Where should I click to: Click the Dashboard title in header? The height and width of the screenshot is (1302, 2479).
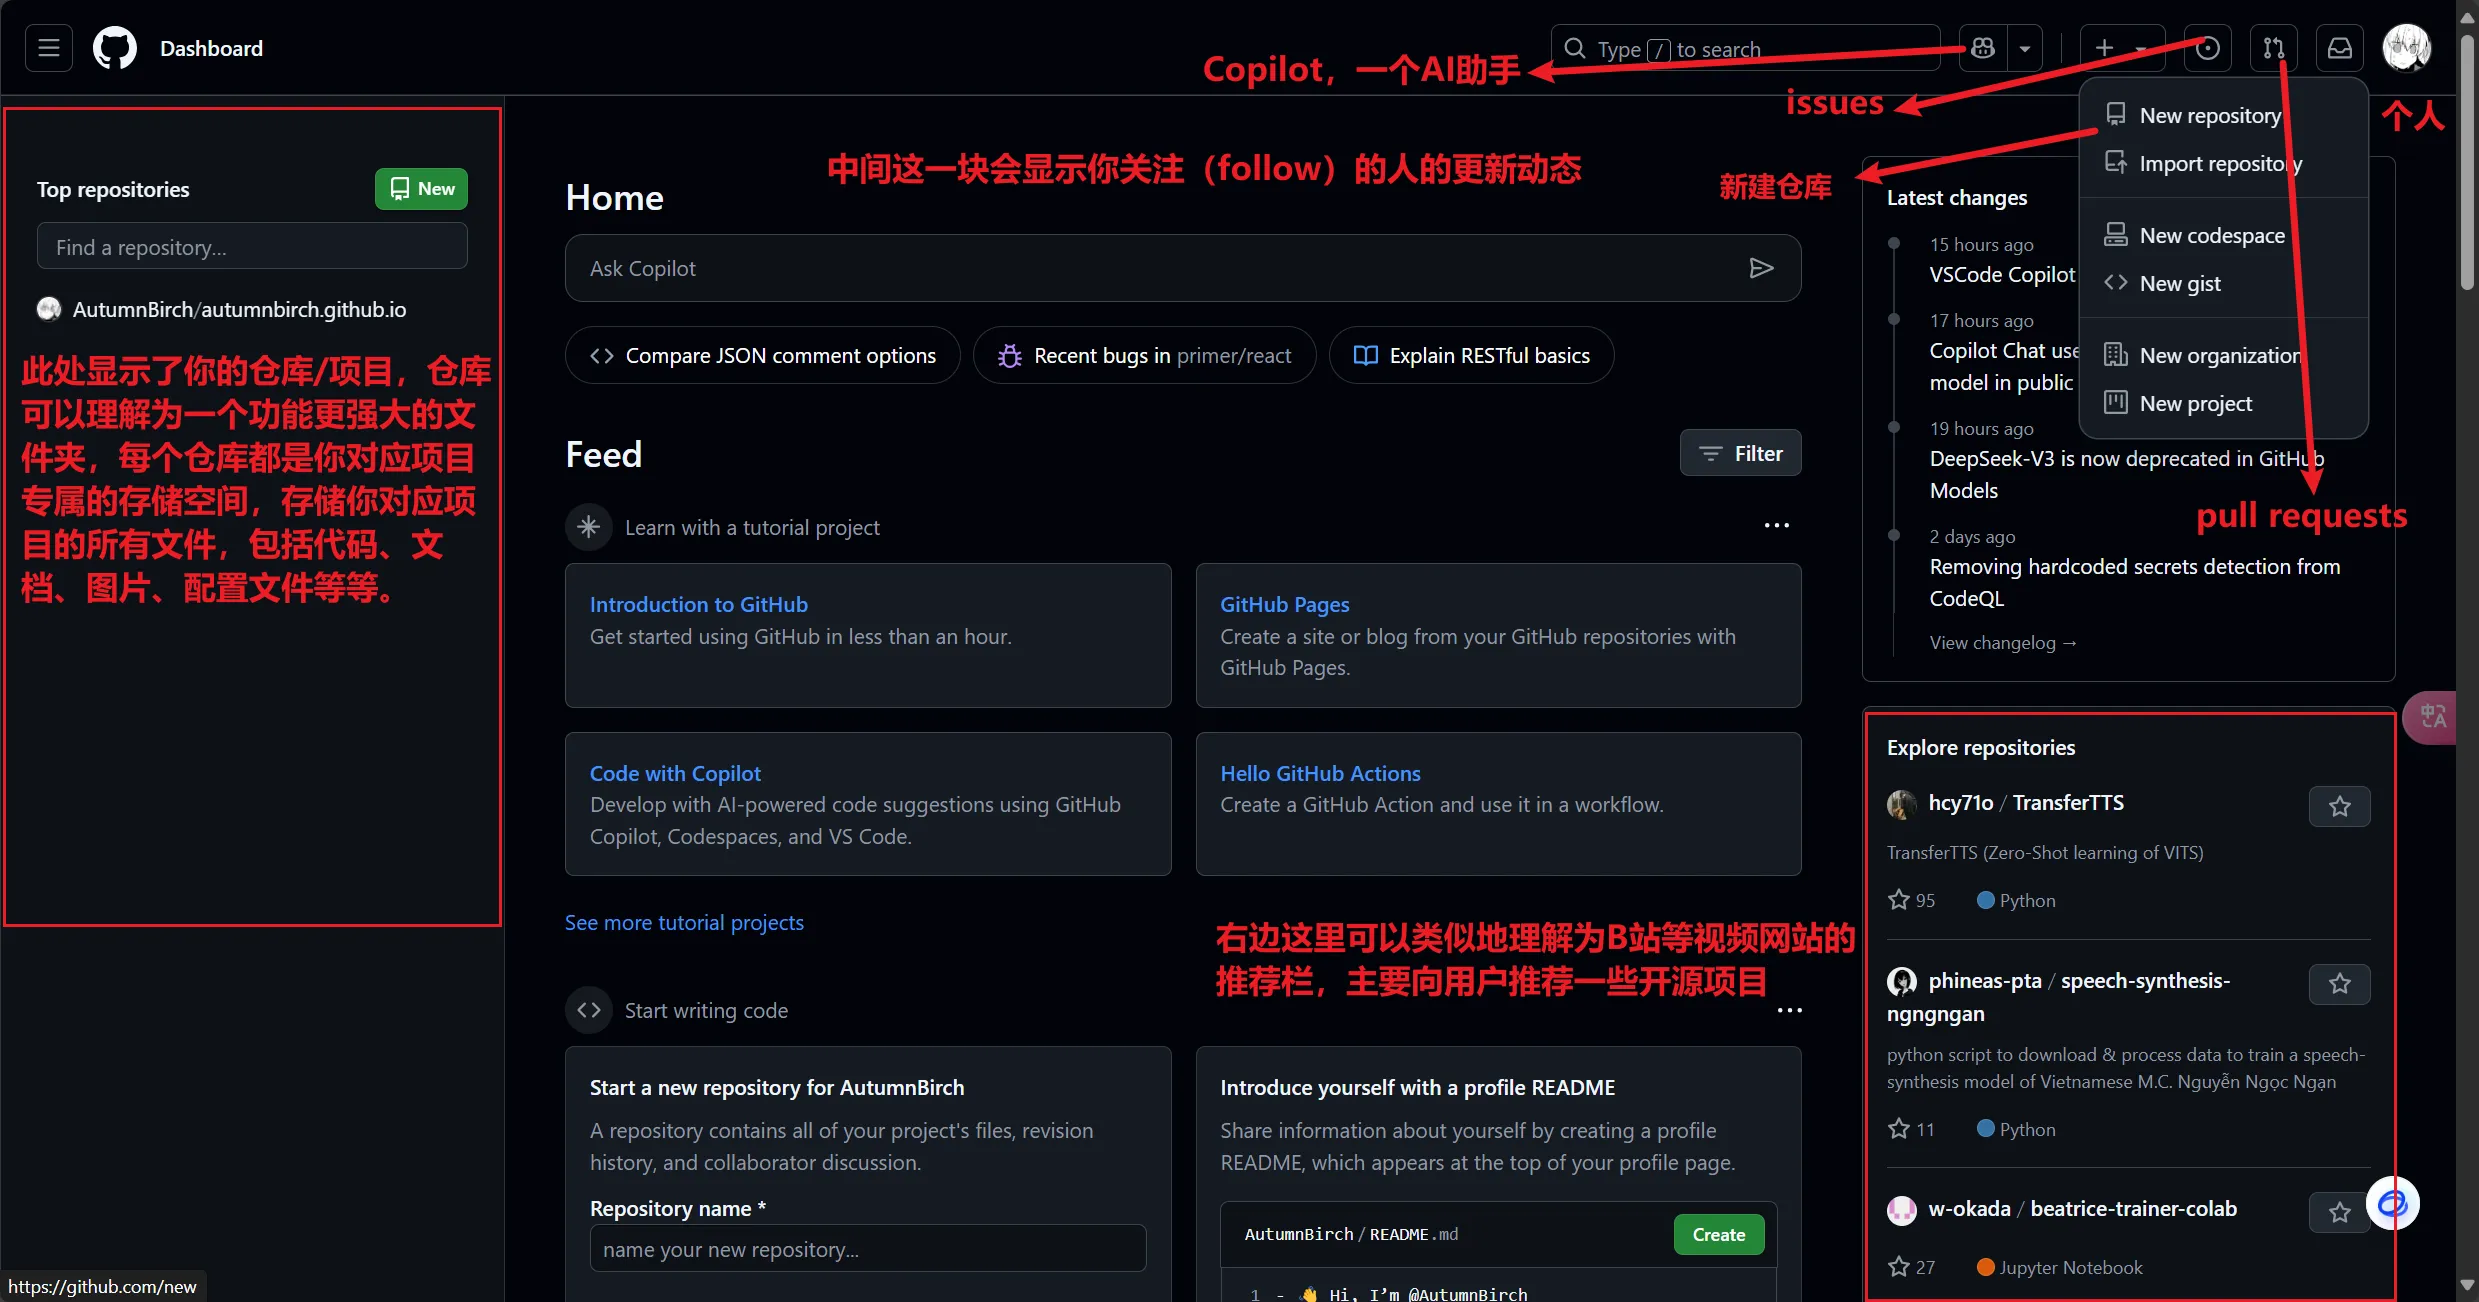pyautogui.click(x=211, y=48)
